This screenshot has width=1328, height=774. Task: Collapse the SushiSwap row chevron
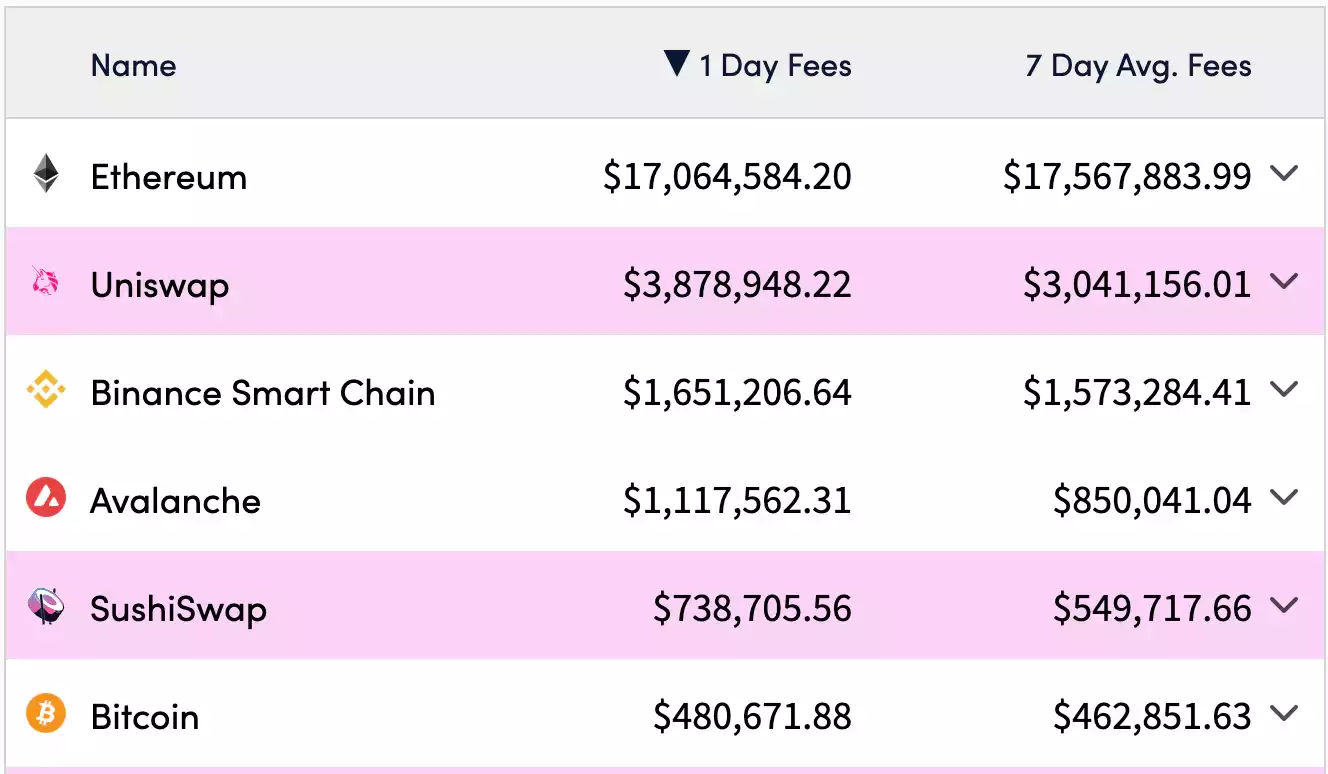[x=1285, y=606]
